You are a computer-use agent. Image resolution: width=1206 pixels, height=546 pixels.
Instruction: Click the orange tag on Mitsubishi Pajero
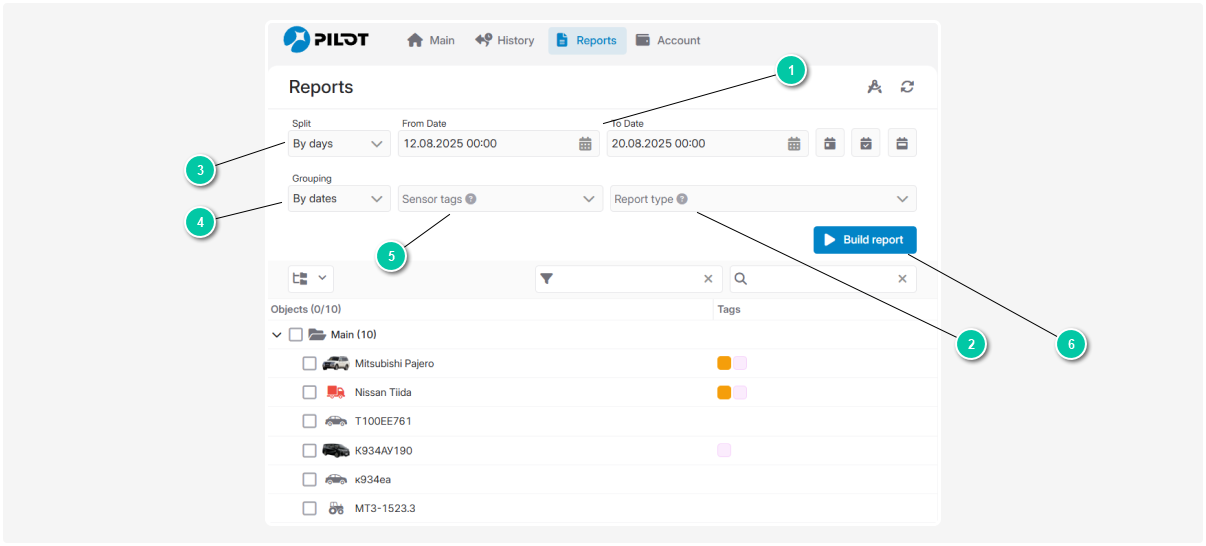pyautogui.click(x=724, y=363)
